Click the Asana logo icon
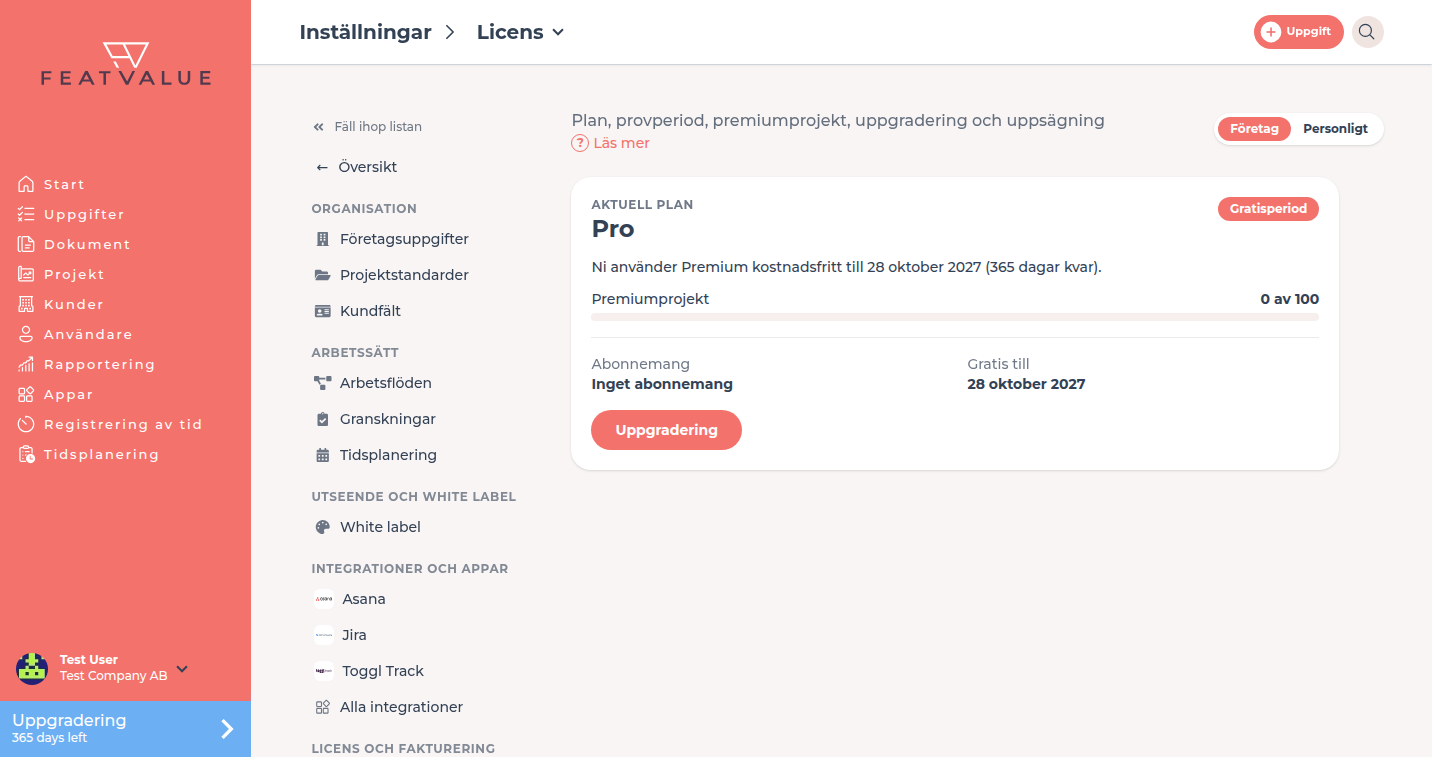The image size is (1432, 757). pyautogui.click(x=324, y=599)
